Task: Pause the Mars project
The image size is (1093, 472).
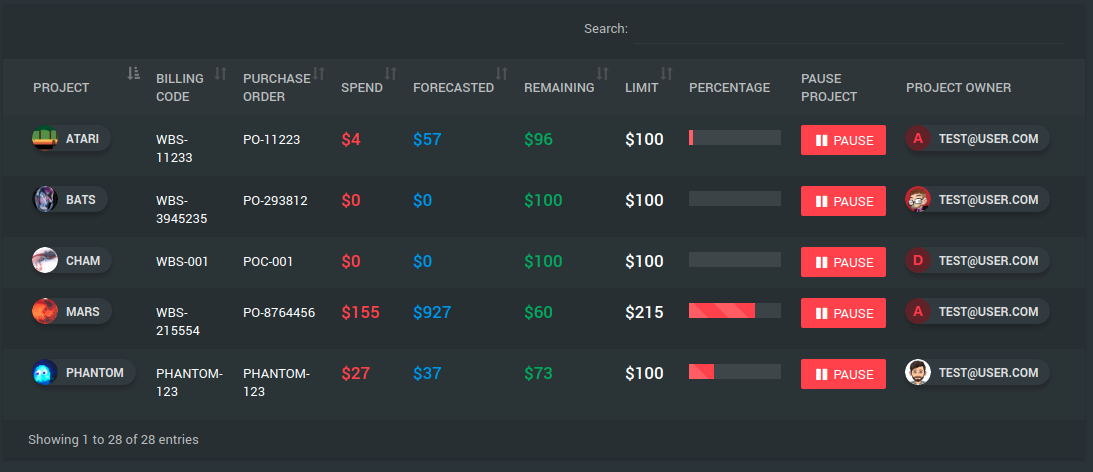Action: (843, 313)
